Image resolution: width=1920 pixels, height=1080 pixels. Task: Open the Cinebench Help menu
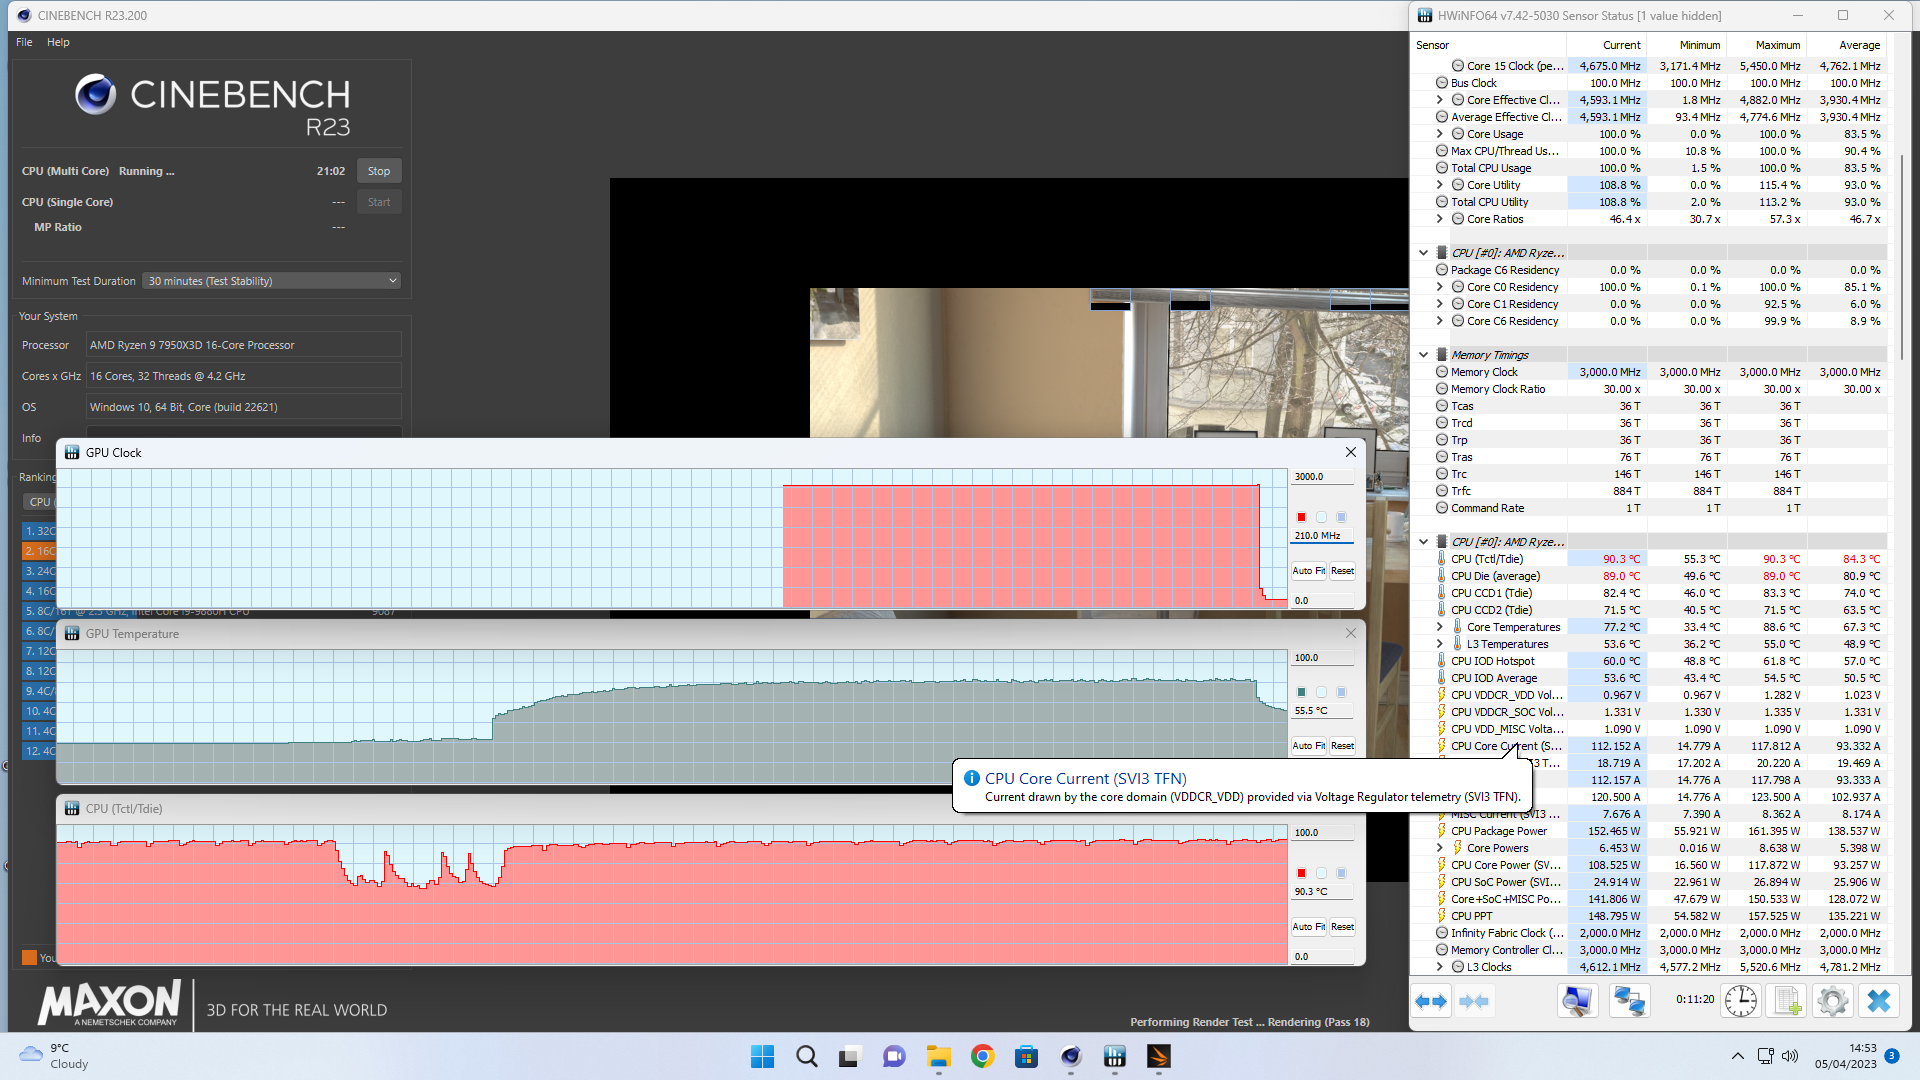[x=58, y=42]
